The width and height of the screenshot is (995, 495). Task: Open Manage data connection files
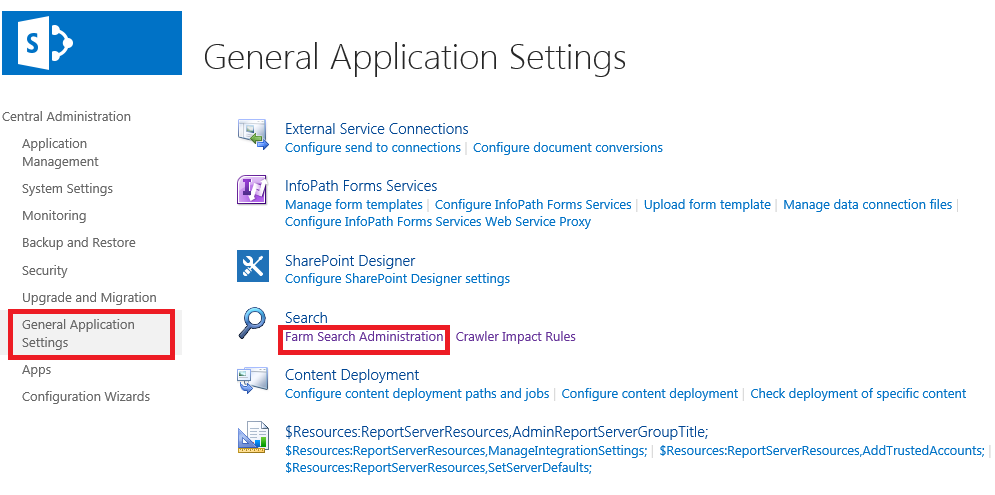(867, 204)
